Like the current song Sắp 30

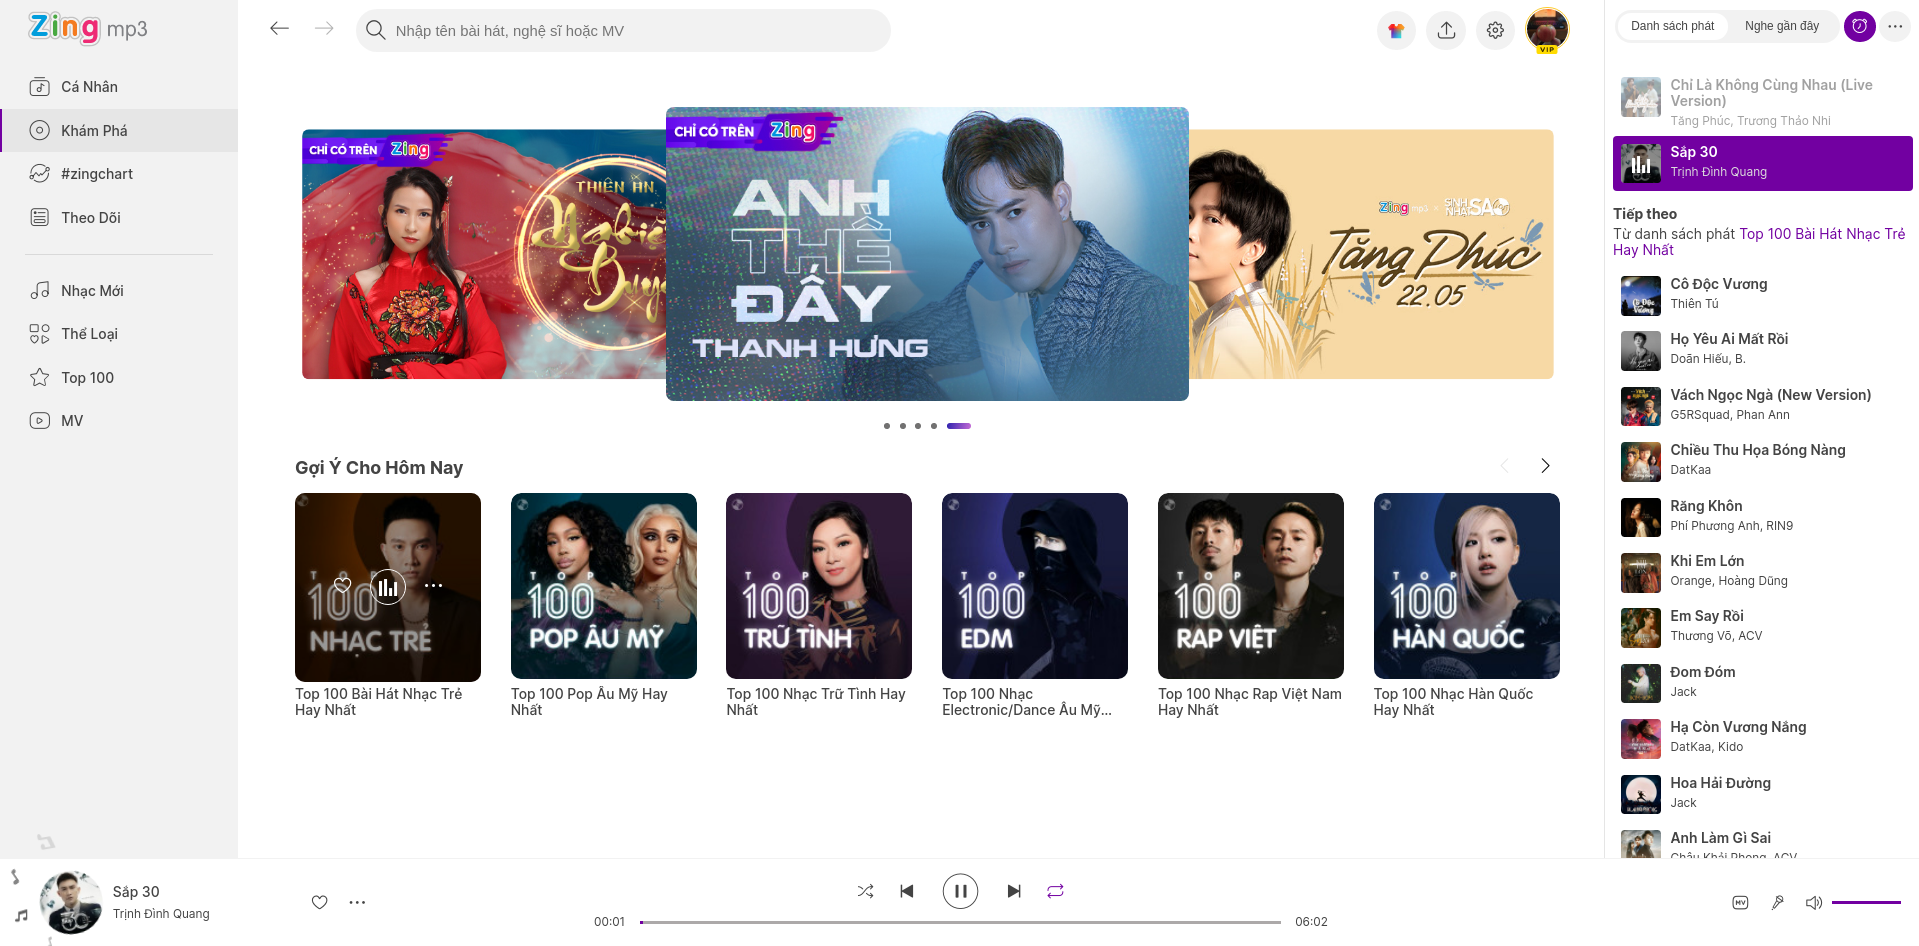point(319,902)
